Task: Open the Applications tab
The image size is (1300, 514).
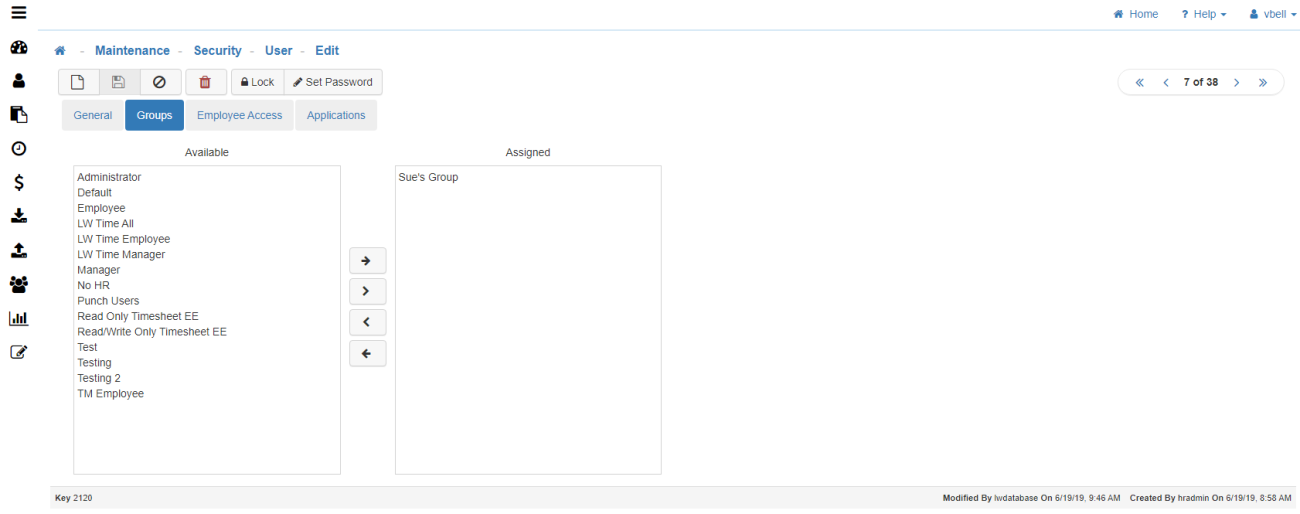Action: point(336,115)
